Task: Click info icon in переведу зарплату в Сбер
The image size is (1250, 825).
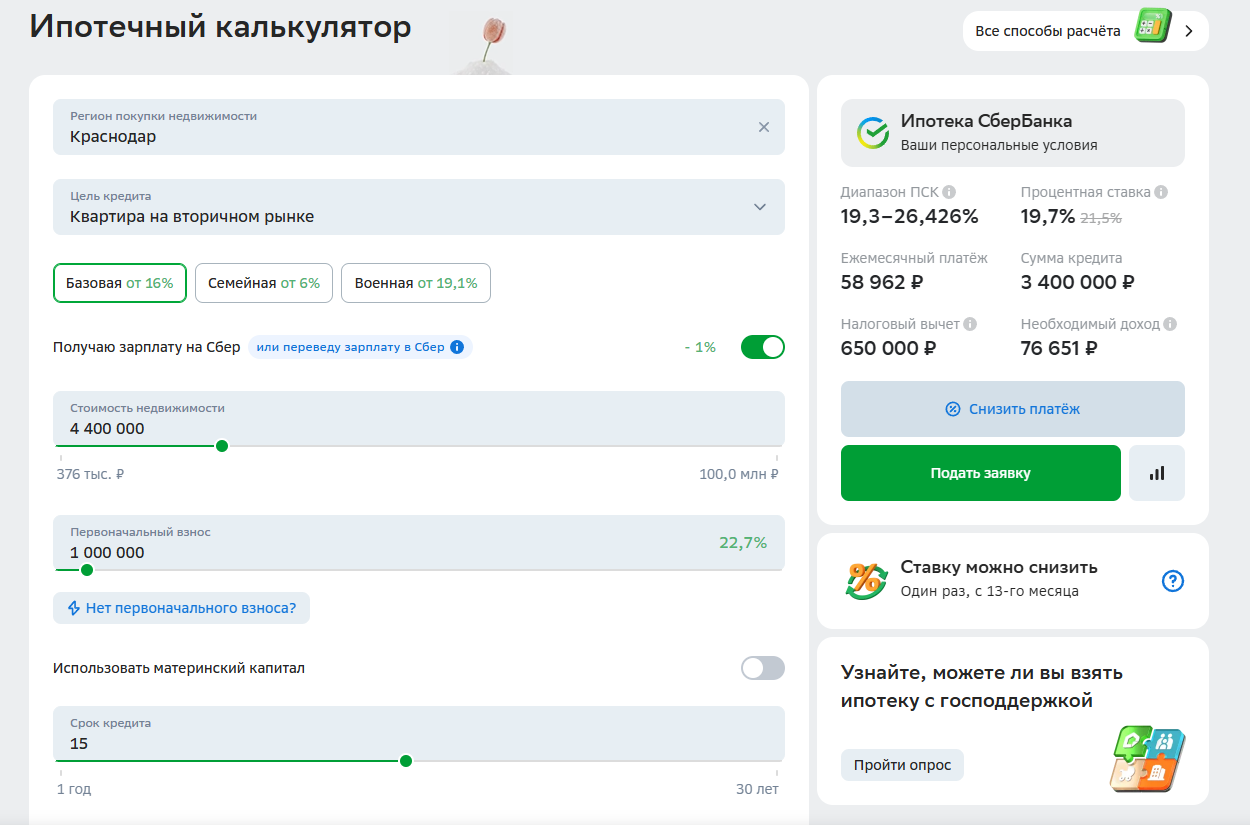Action: point(457,347)
